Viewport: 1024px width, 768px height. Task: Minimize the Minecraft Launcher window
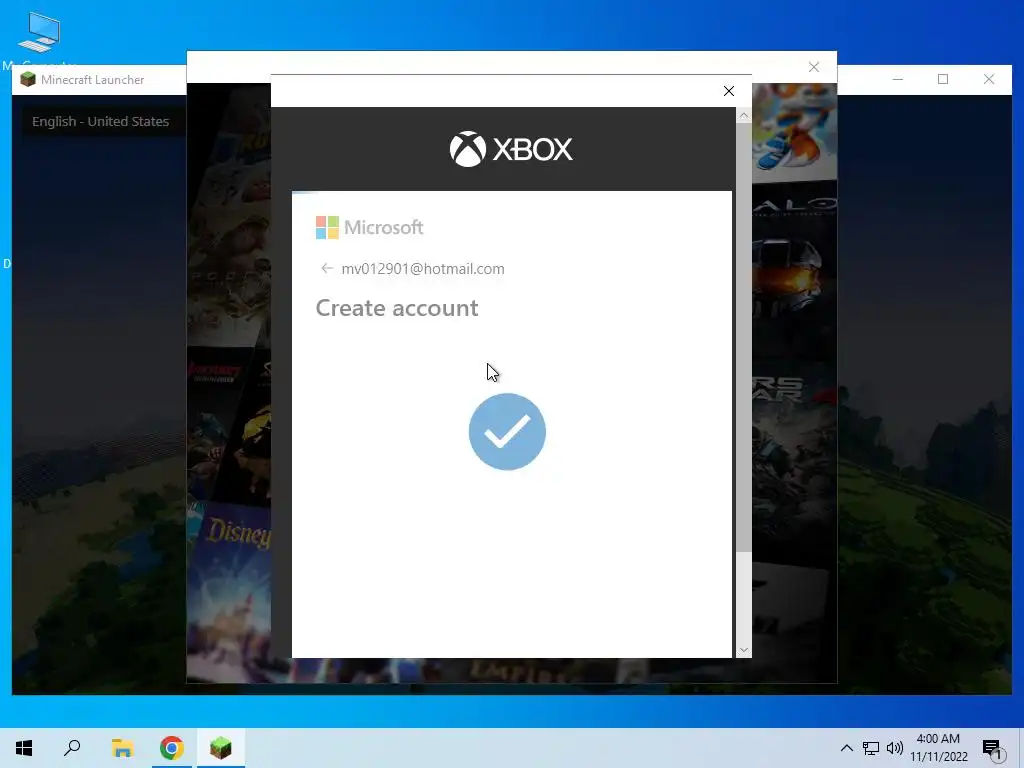(x=898, y=80)
